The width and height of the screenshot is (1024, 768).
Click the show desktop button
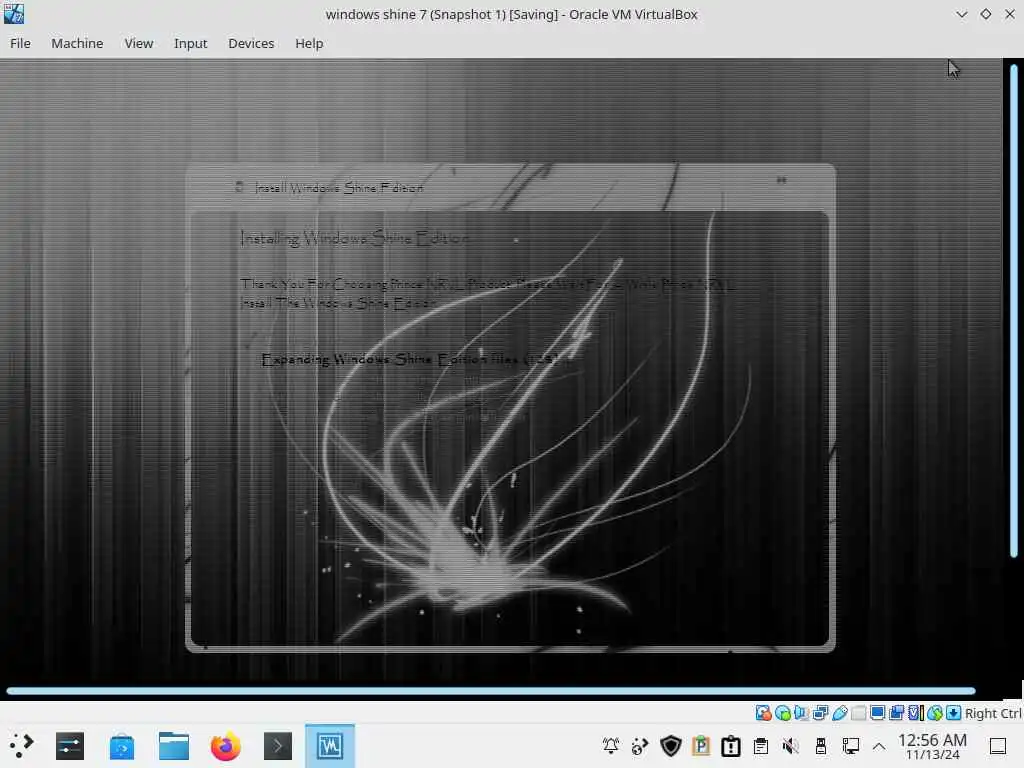(998, 746)
